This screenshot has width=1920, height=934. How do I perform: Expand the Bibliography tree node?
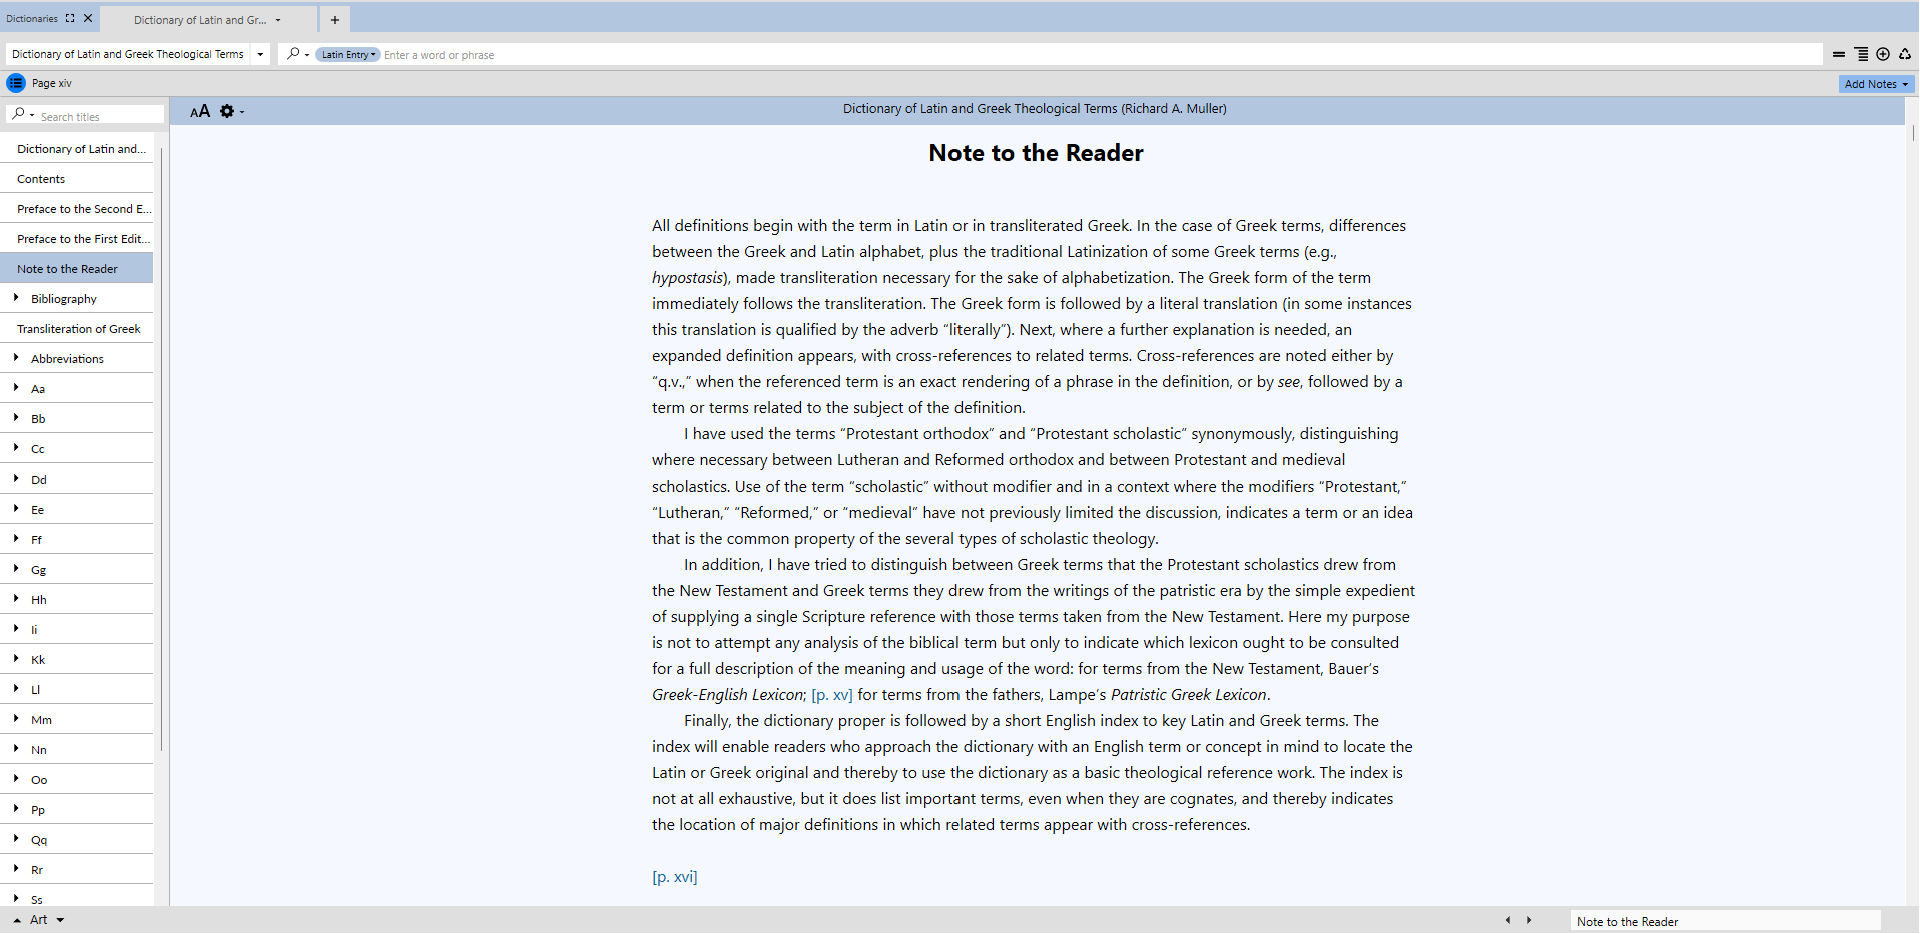[x=16, y=298]
